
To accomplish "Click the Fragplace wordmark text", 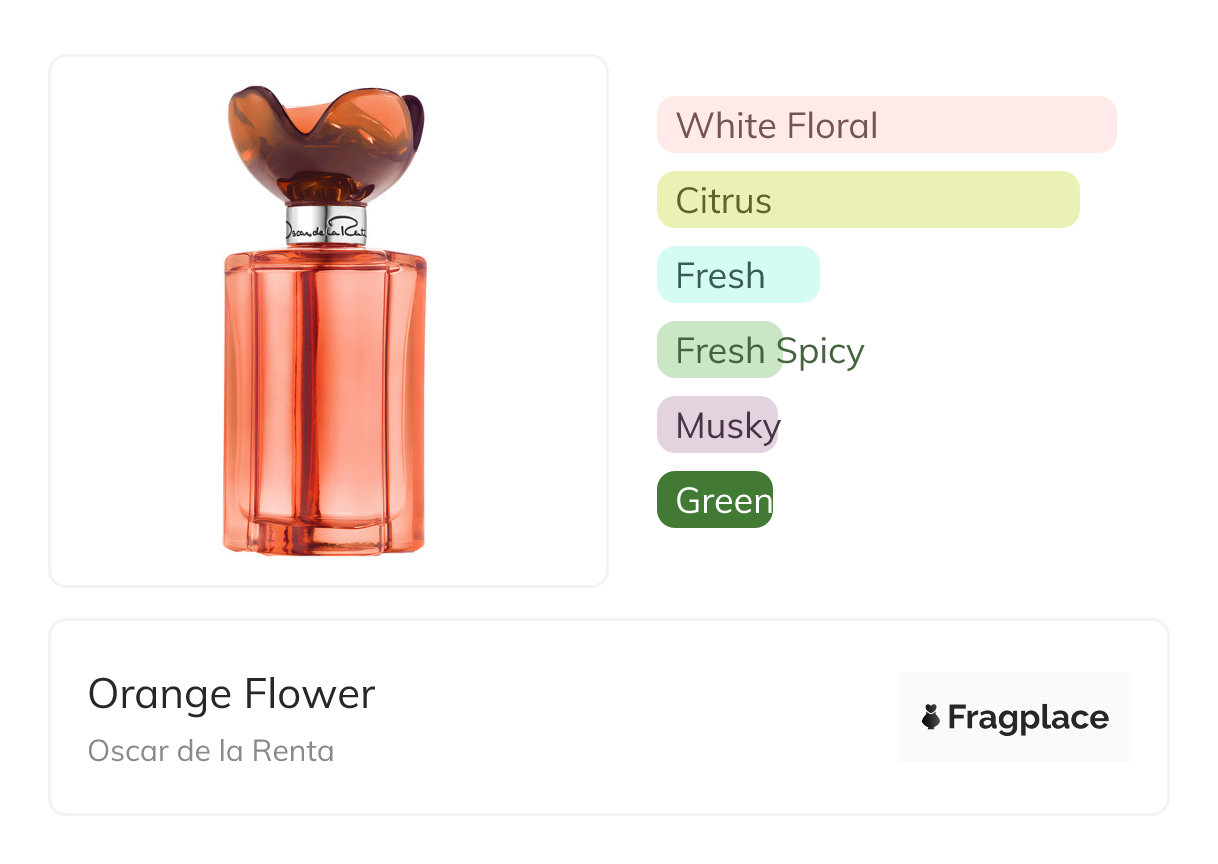I will coord(1028,717).
